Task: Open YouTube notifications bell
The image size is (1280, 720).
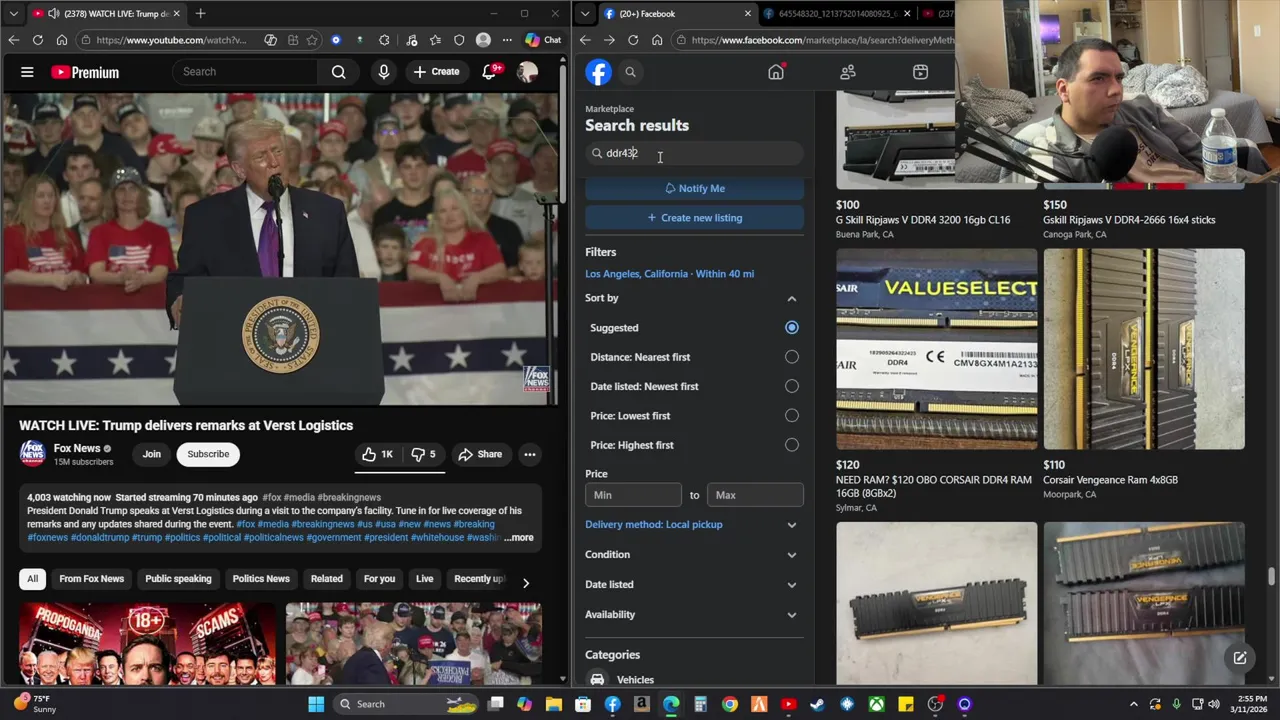Action: [x=490, y=72]
